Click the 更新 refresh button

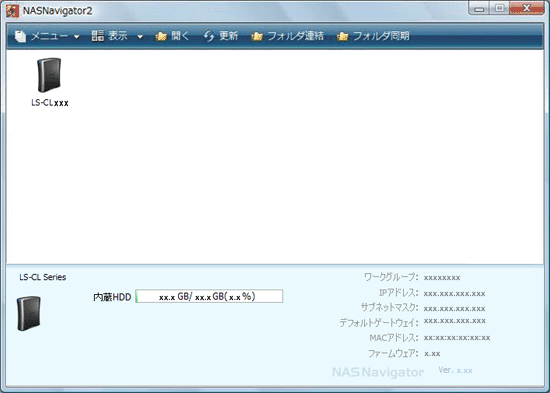(x=221, y=36)
